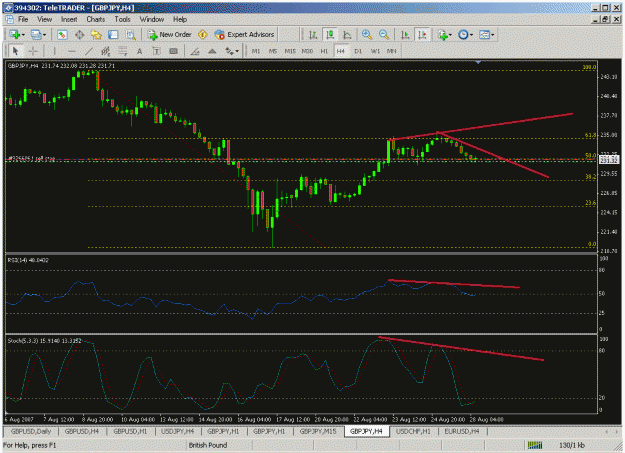This screenshot has width=625, height=453.
Task: Switch timeframe to H1 in toolbar
Action: (x=324, y=51)
